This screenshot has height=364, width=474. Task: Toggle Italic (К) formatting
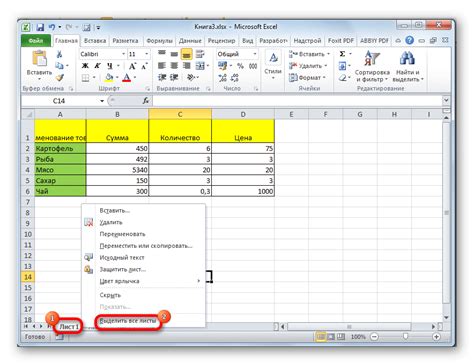97,66
